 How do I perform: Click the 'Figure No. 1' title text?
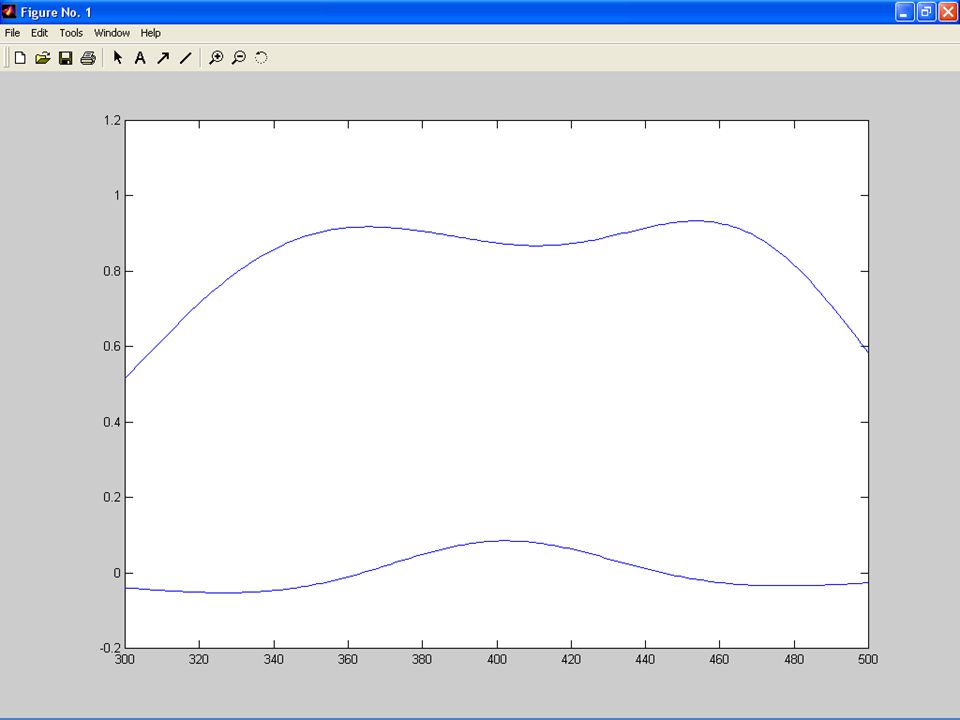click(56, 12)
